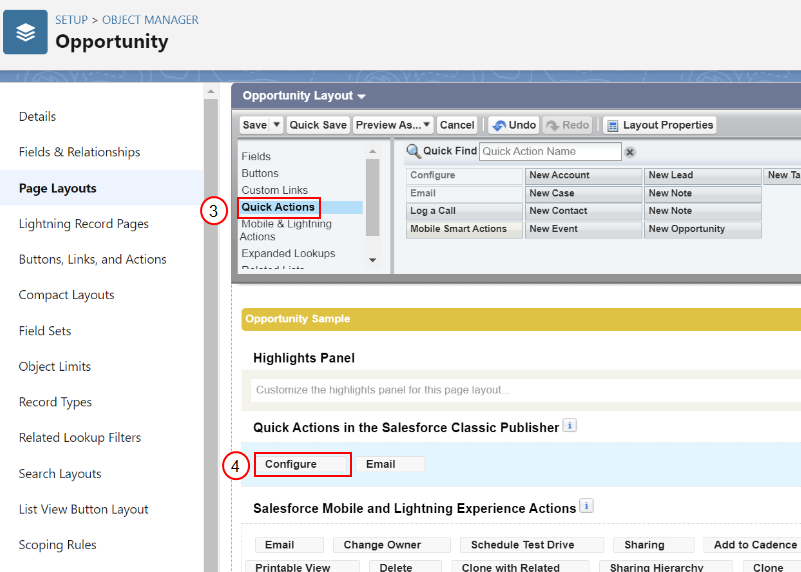Select New Lead palette action
This screenshot has width=801, height=572.
click(x=703, y=175)
